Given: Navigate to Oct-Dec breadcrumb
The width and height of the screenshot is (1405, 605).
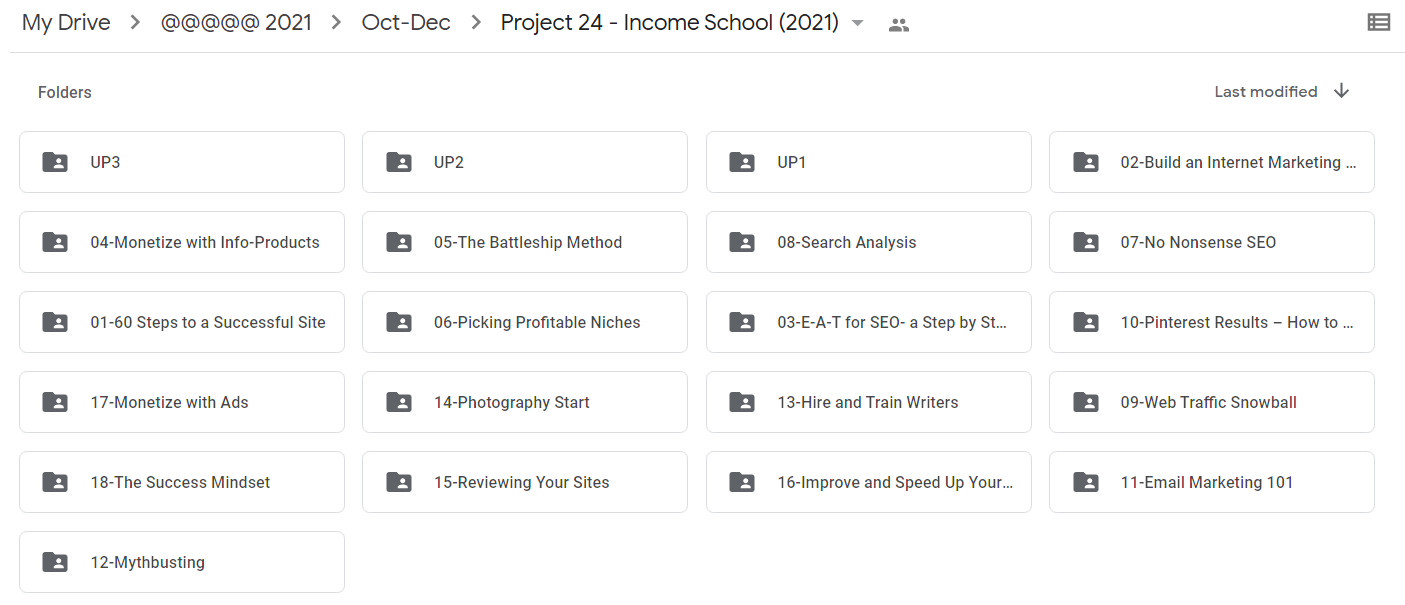Looking at the screenshot, I should pos(406,23).
